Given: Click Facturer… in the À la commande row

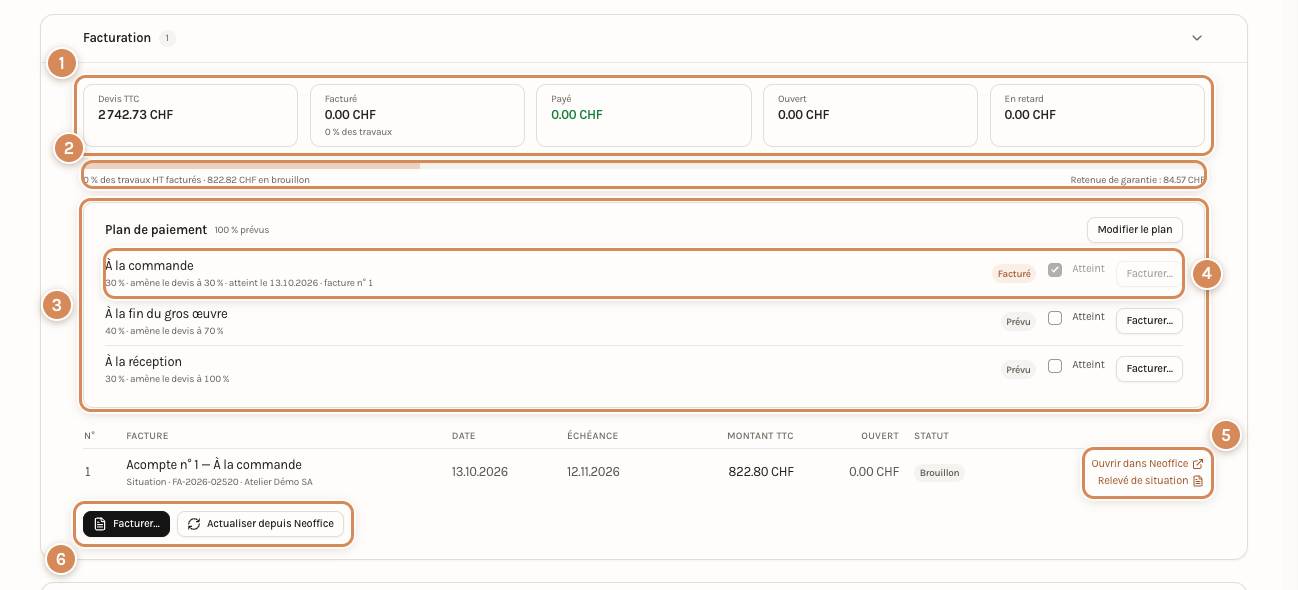Looking at the screenshot, I should click(x=1149, y=273).
